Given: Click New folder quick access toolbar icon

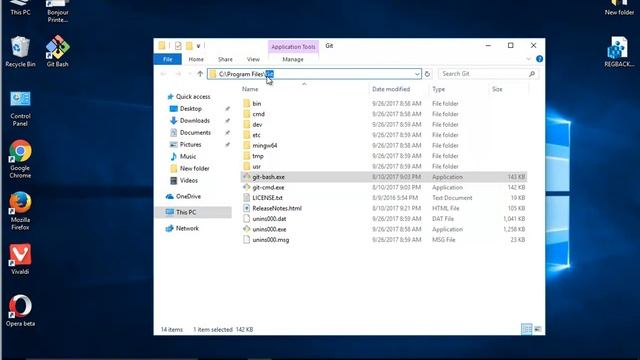Looking at the screenshot, I should coord(189,46).
